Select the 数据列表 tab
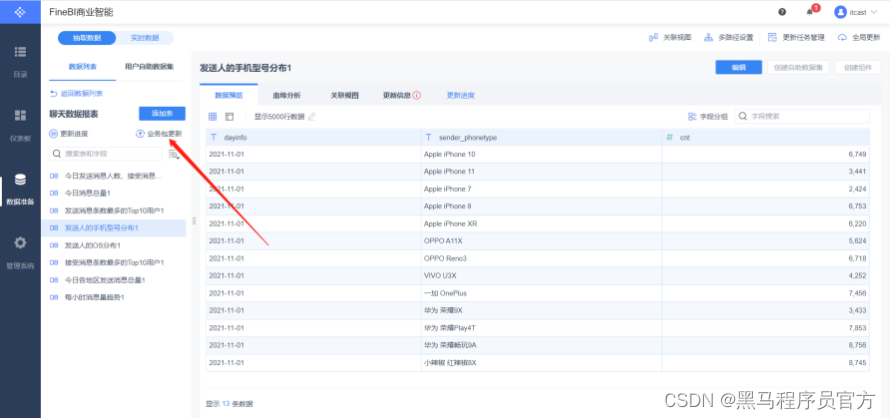Viewport: 891px width, 419px height. [x=82, y=67]
